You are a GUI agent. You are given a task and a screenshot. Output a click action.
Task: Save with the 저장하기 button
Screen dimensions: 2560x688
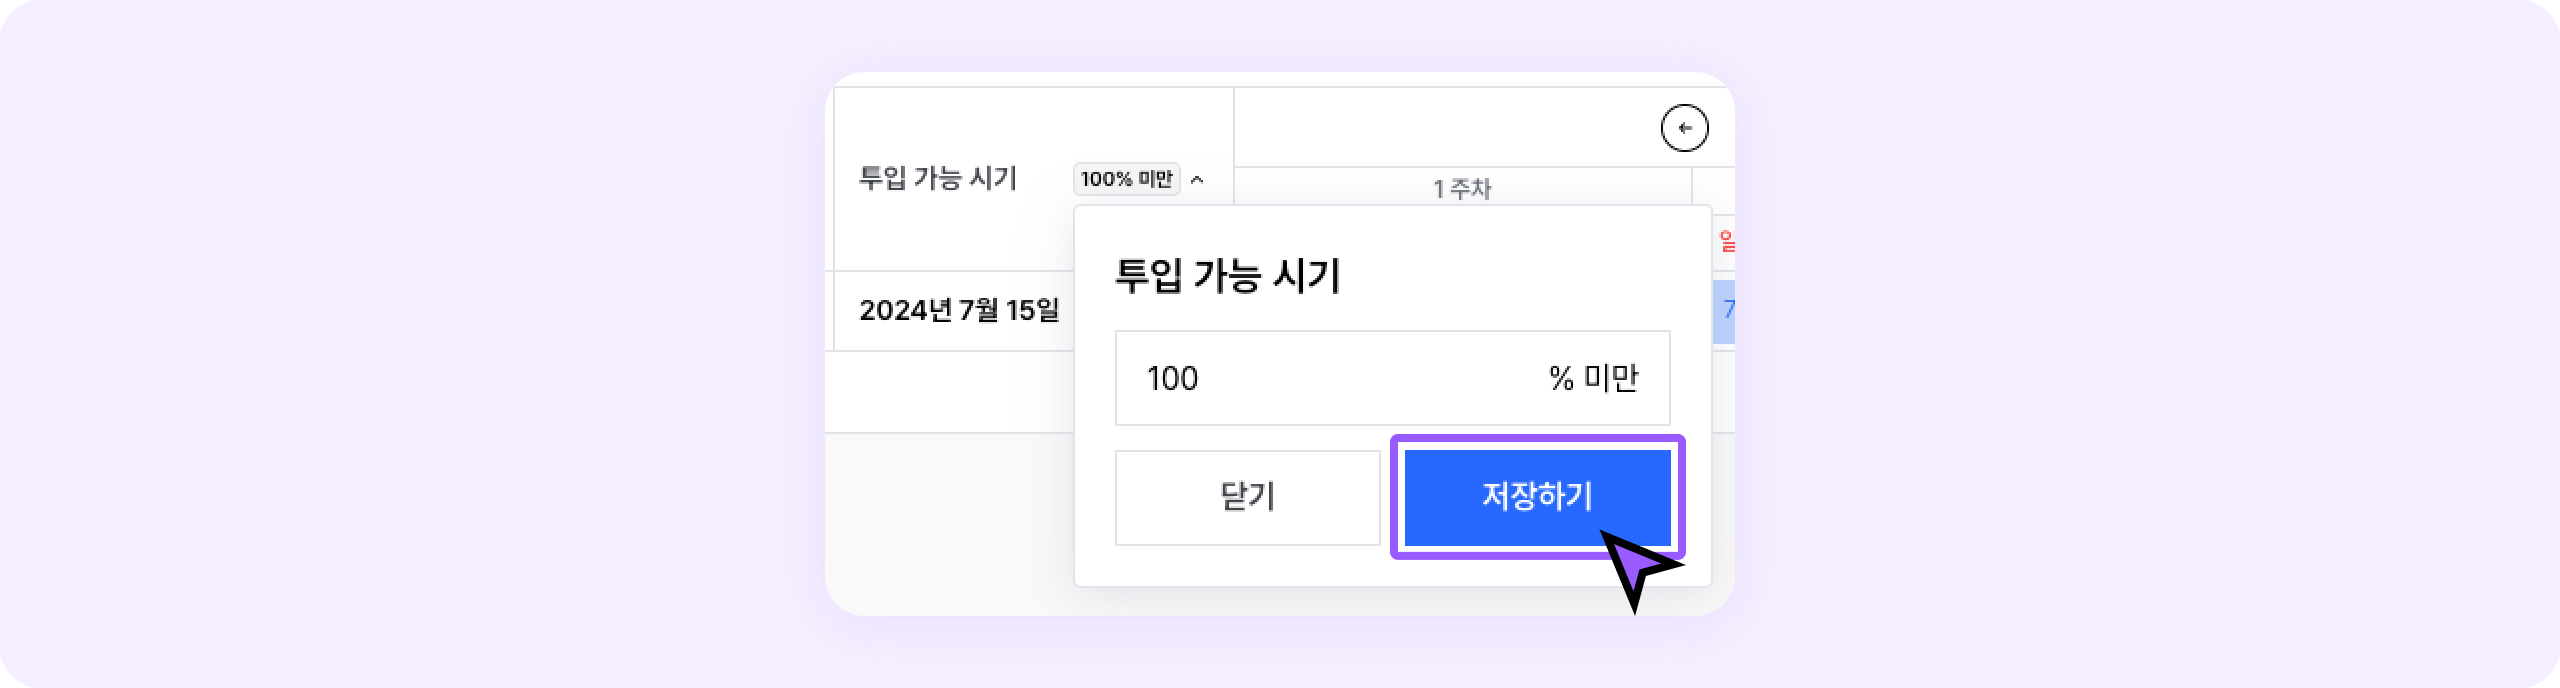1536,496
